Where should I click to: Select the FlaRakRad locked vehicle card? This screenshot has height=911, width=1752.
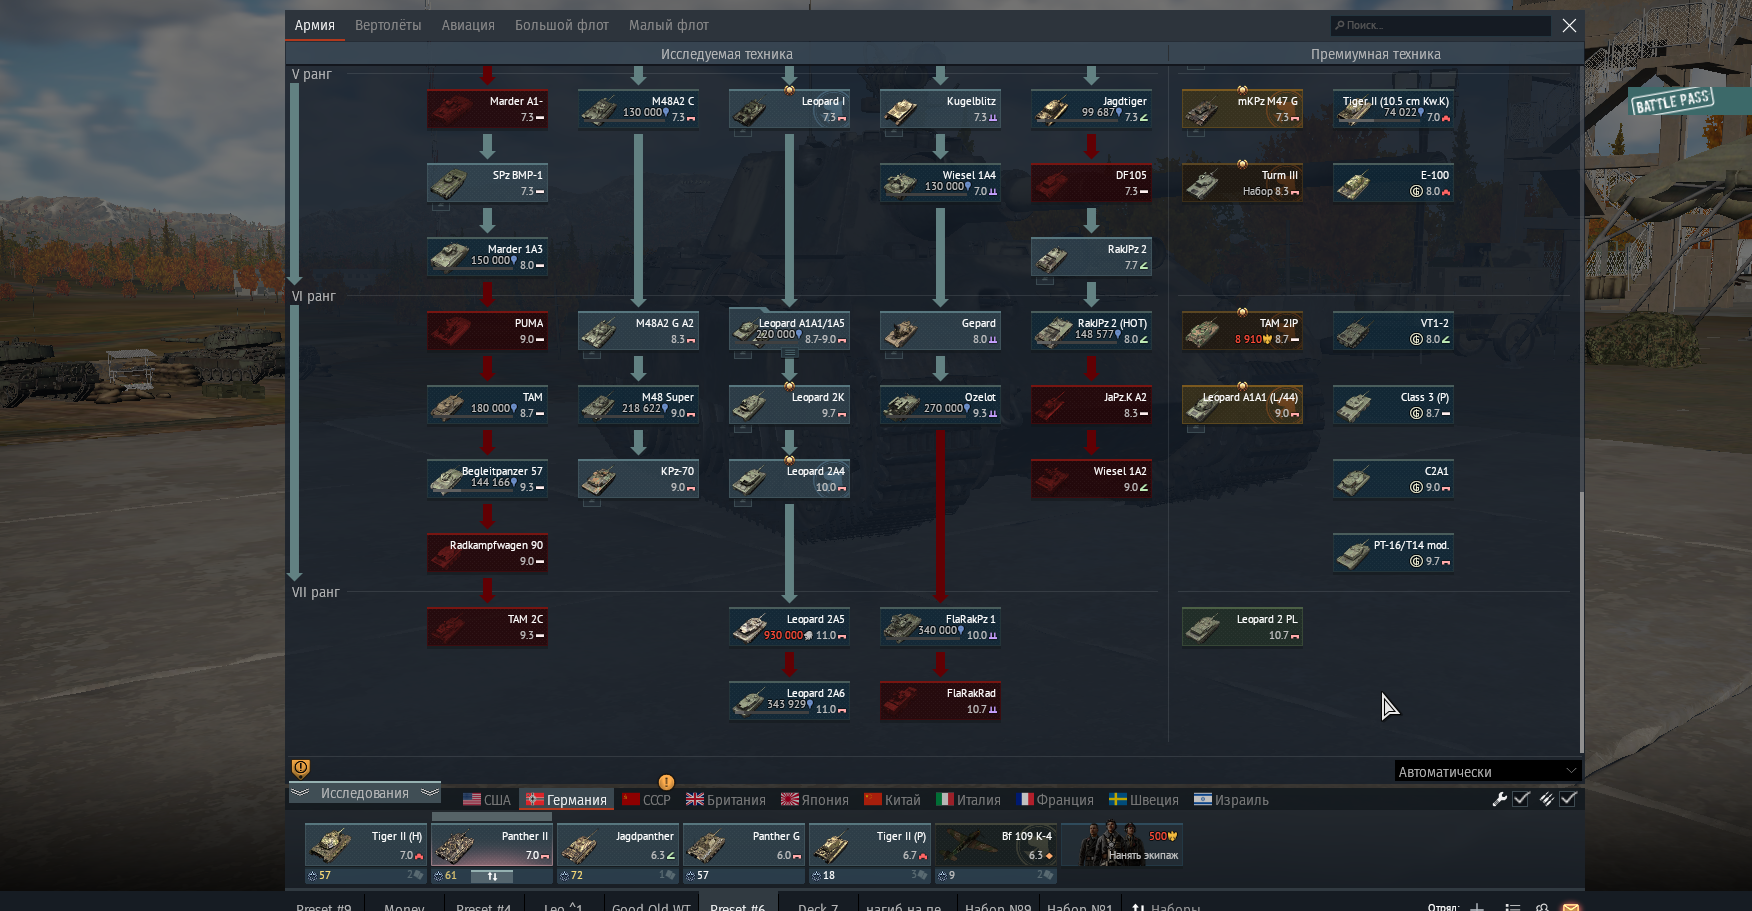click(940, 701)
